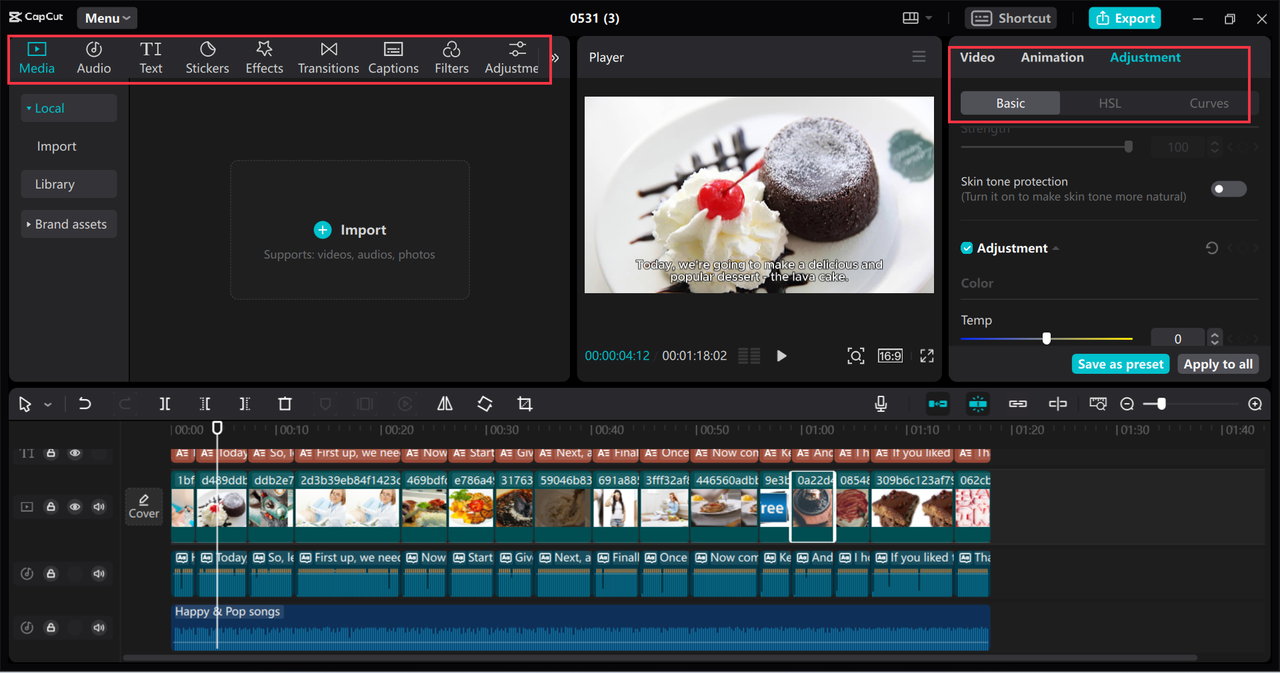Open the Shortcut button
The image size is (1280, 673).
pyautogui.click(x=1011, y=18)
